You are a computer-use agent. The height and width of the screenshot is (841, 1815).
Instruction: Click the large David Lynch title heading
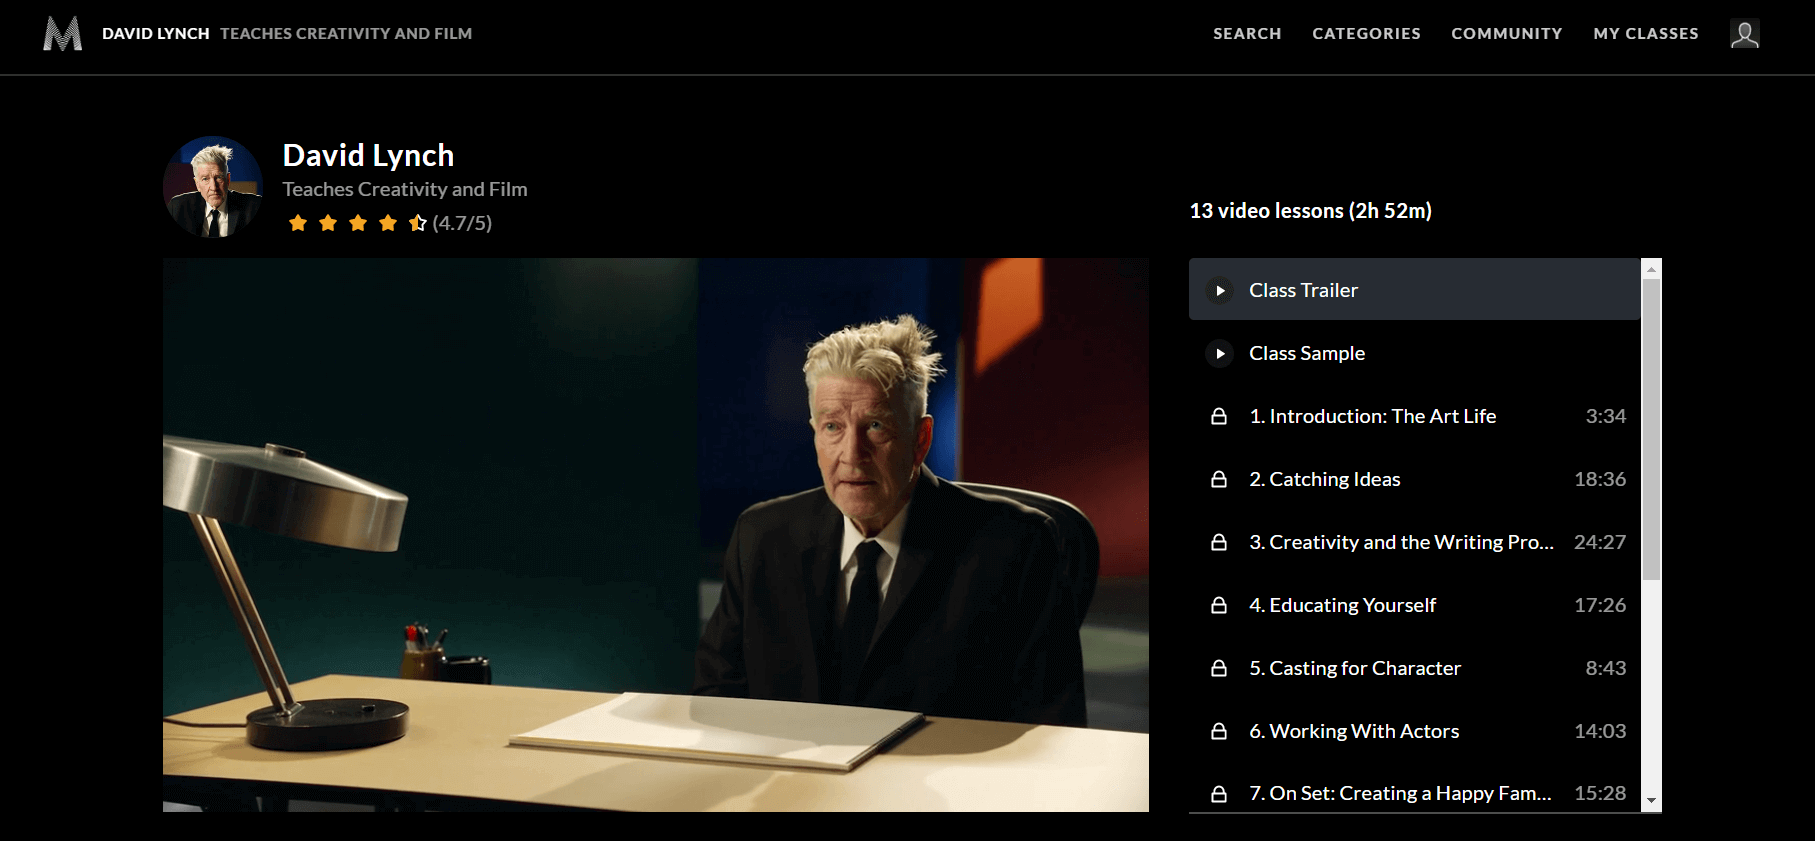click(368, 155)
